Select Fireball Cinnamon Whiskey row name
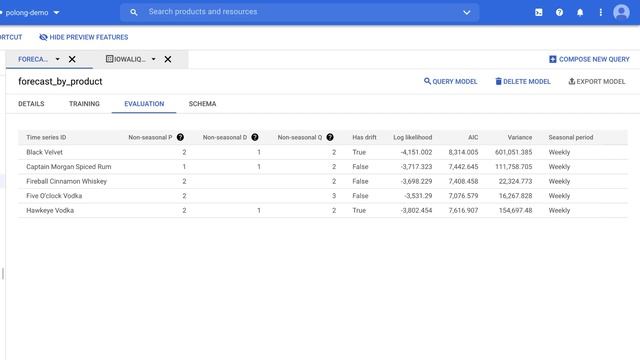Screen dimensions: 640x360 [x=66, y=181]
